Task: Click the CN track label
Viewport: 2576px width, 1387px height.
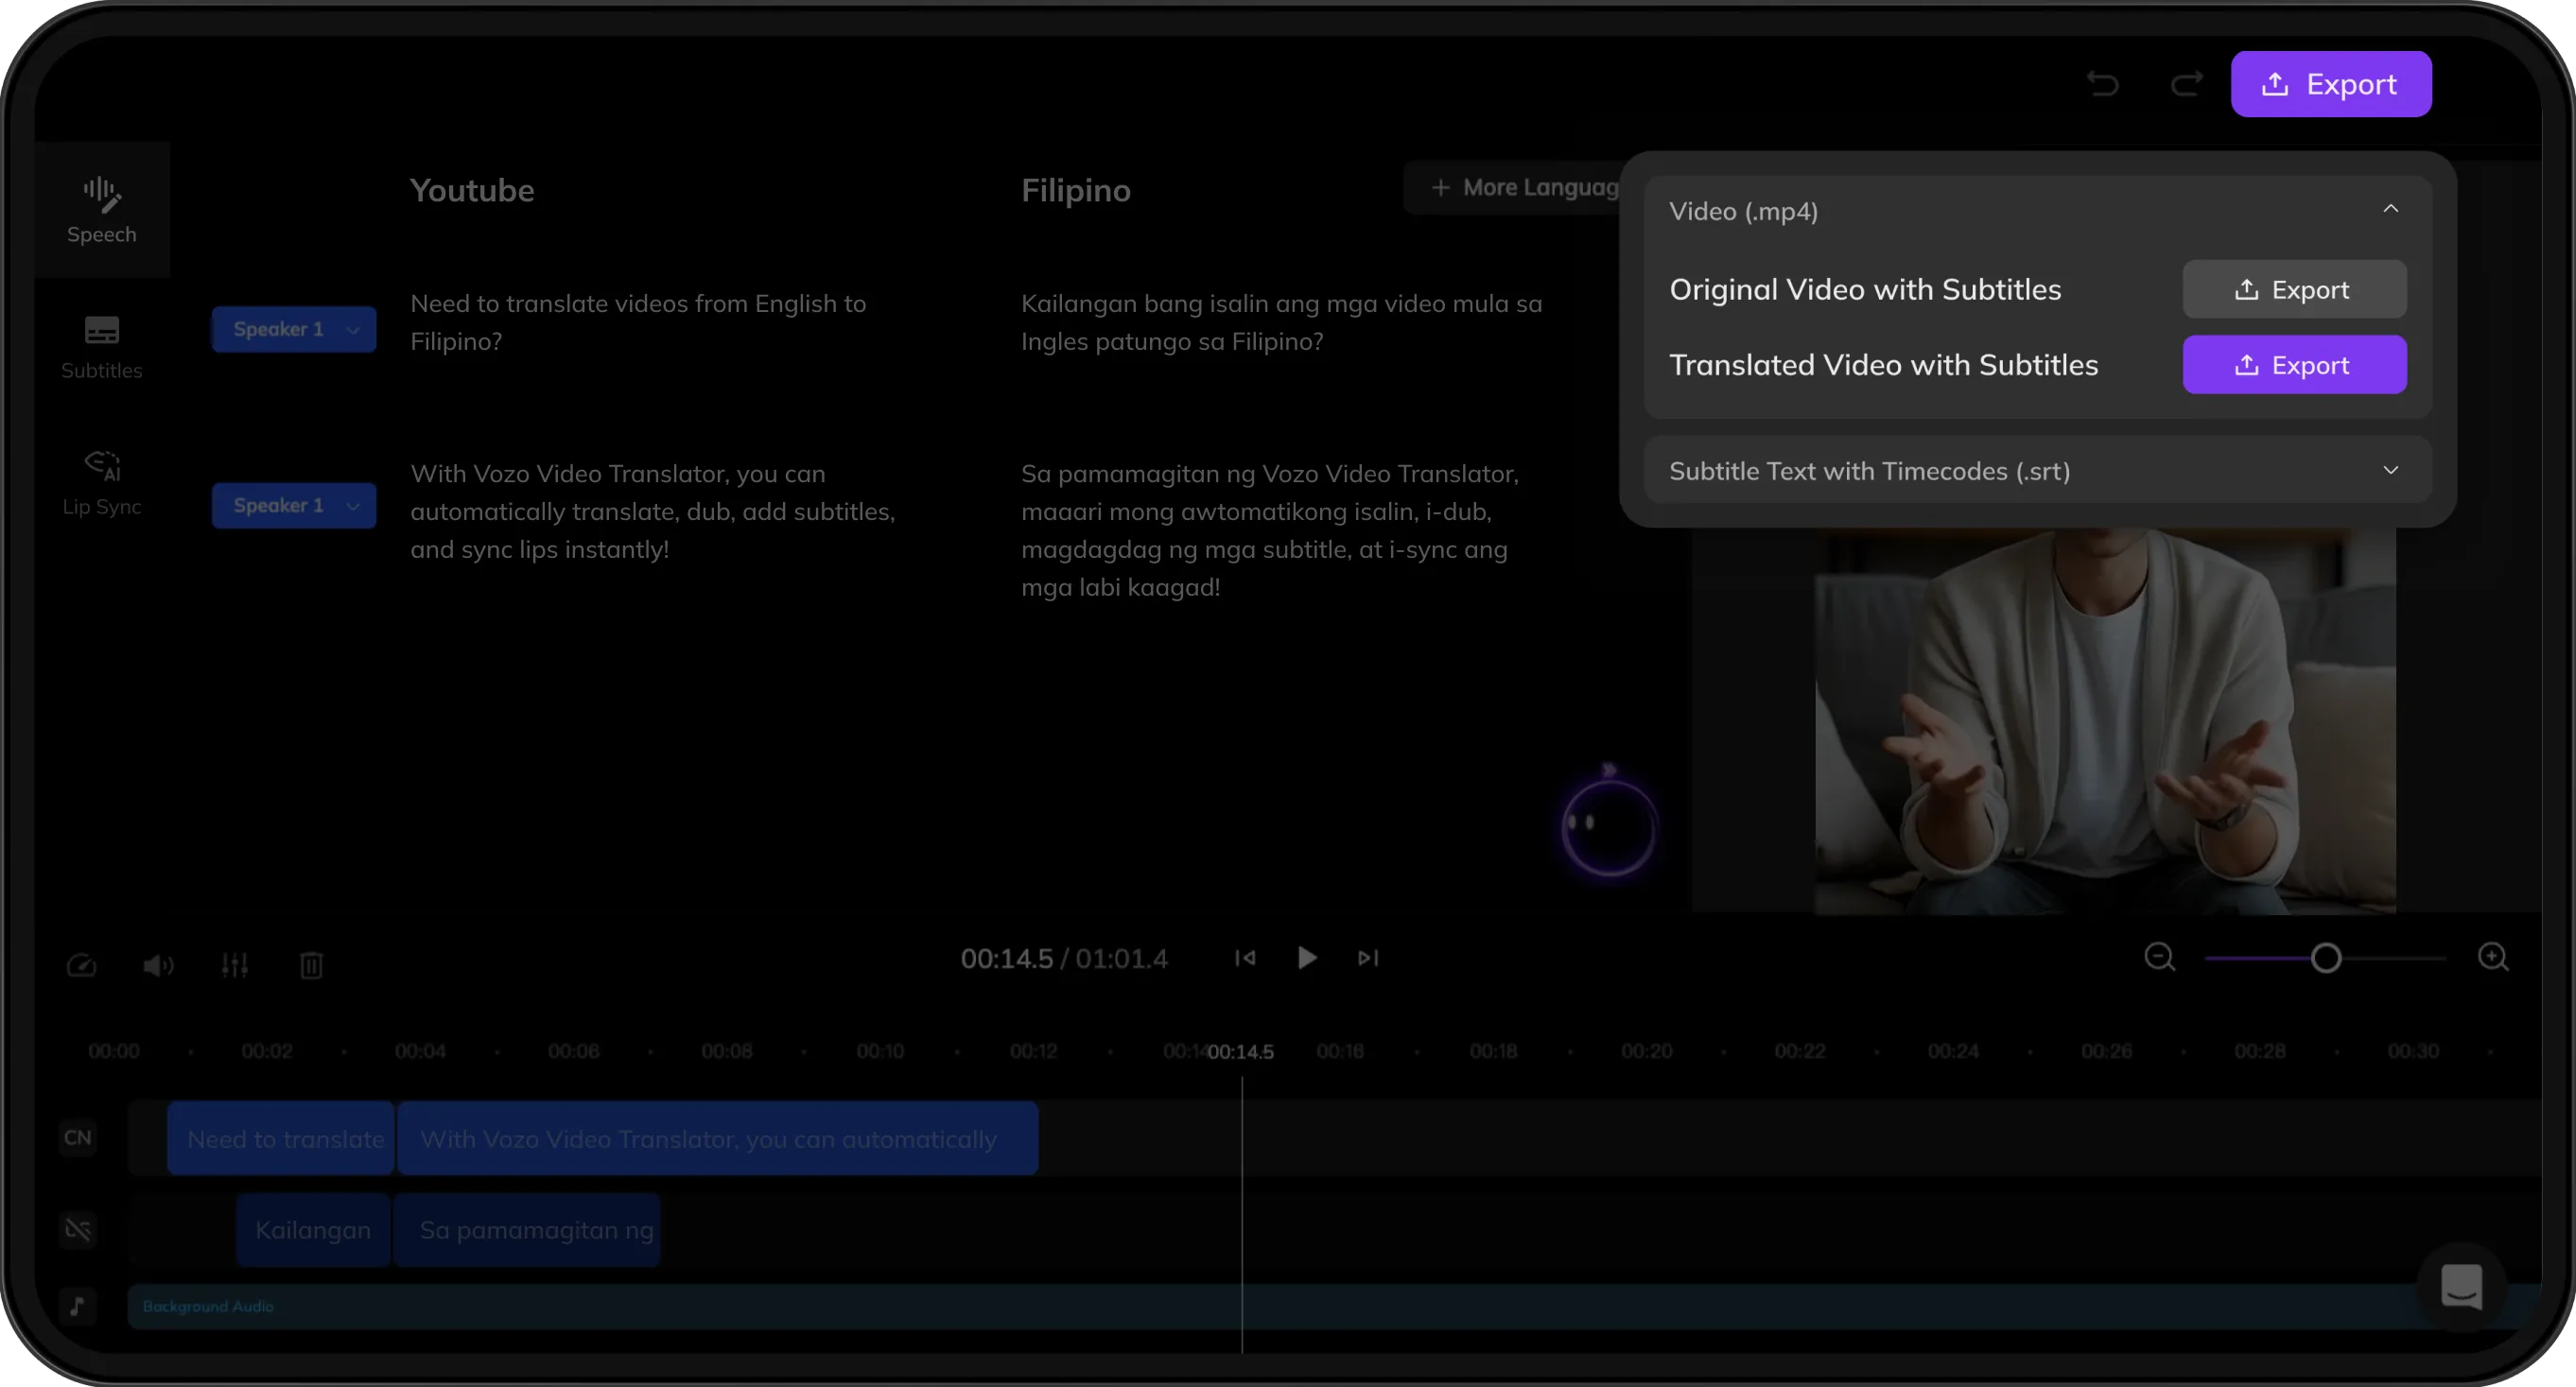Action: click(x=78, y=1138)
